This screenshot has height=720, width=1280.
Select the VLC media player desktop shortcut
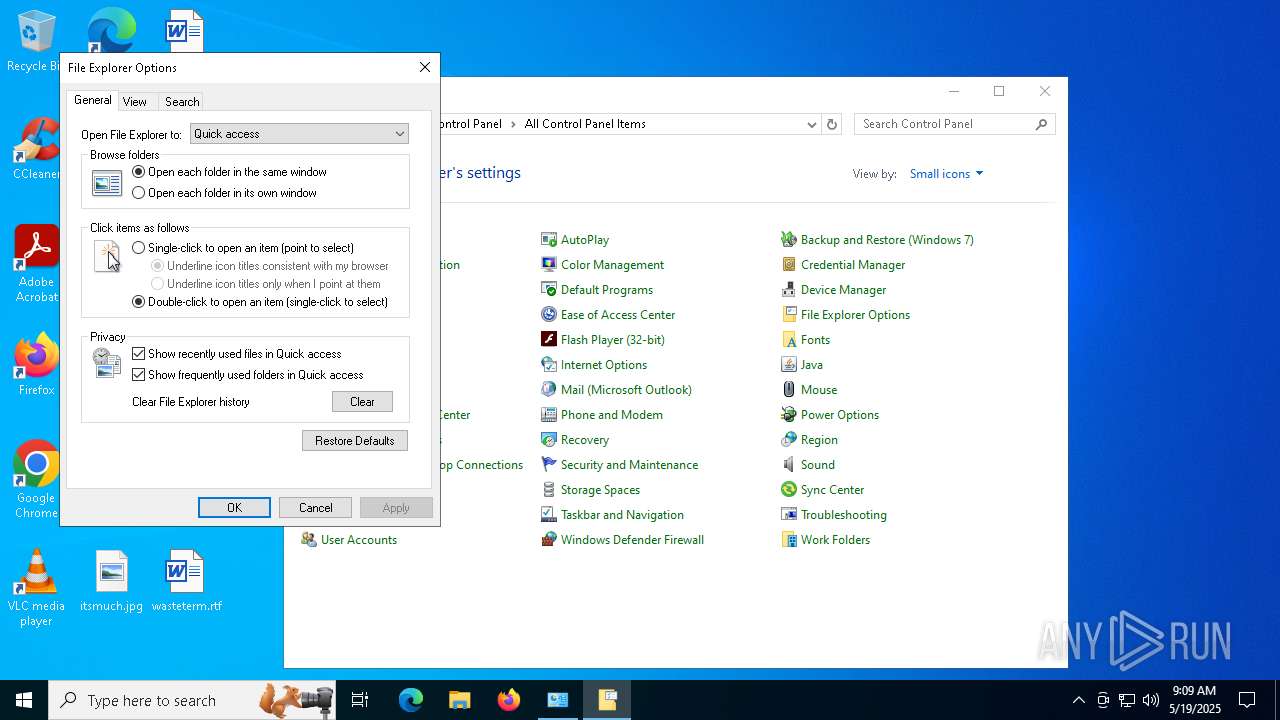pos(36,588)
